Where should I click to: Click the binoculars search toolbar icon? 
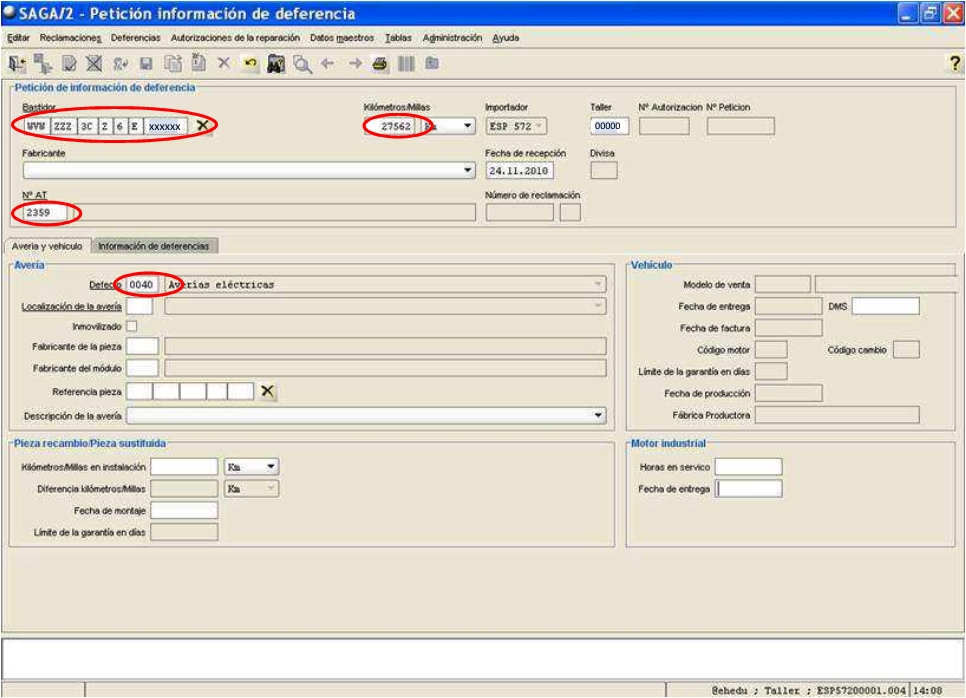click(276, 63)
